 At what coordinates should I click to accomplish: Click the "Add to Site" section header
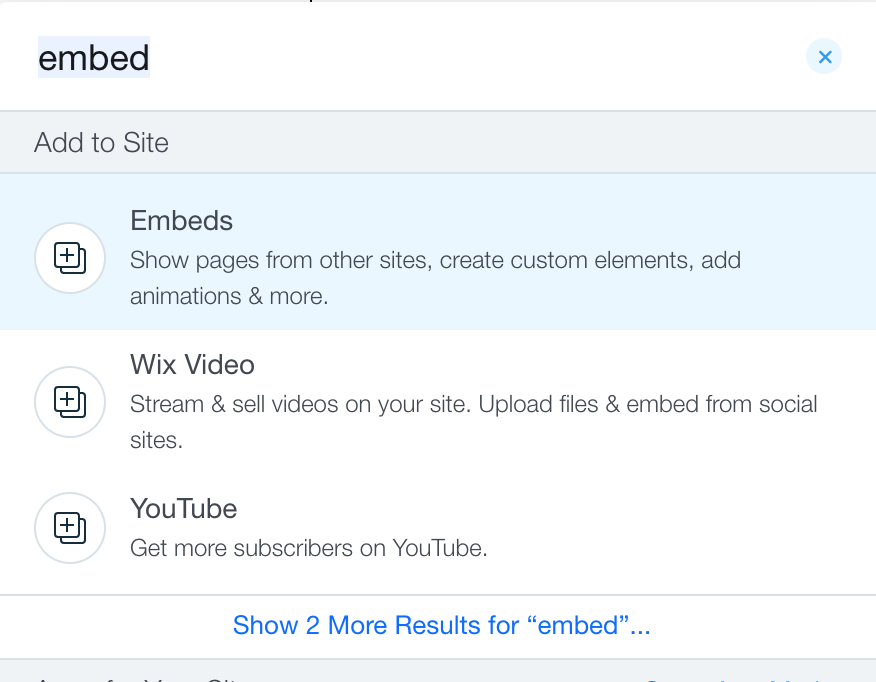pyautogui.click(x=101, y=143)
